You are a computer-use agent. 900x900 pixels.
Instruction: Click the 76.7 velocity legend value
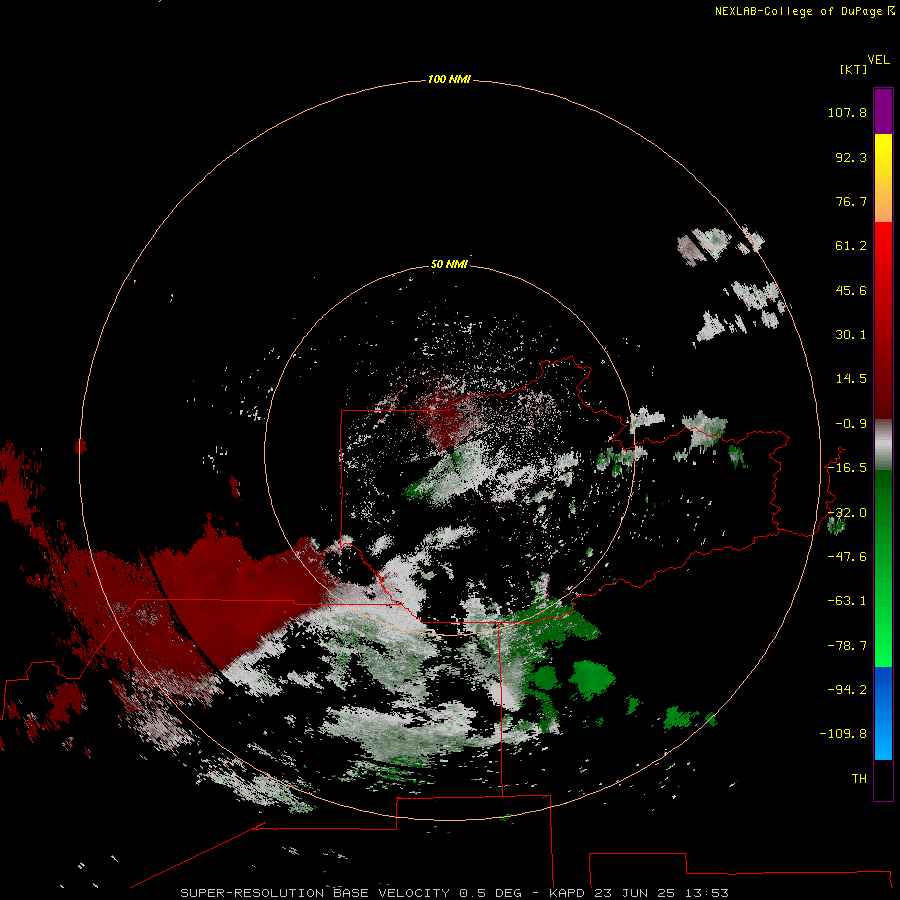click(x=851, y=201)
